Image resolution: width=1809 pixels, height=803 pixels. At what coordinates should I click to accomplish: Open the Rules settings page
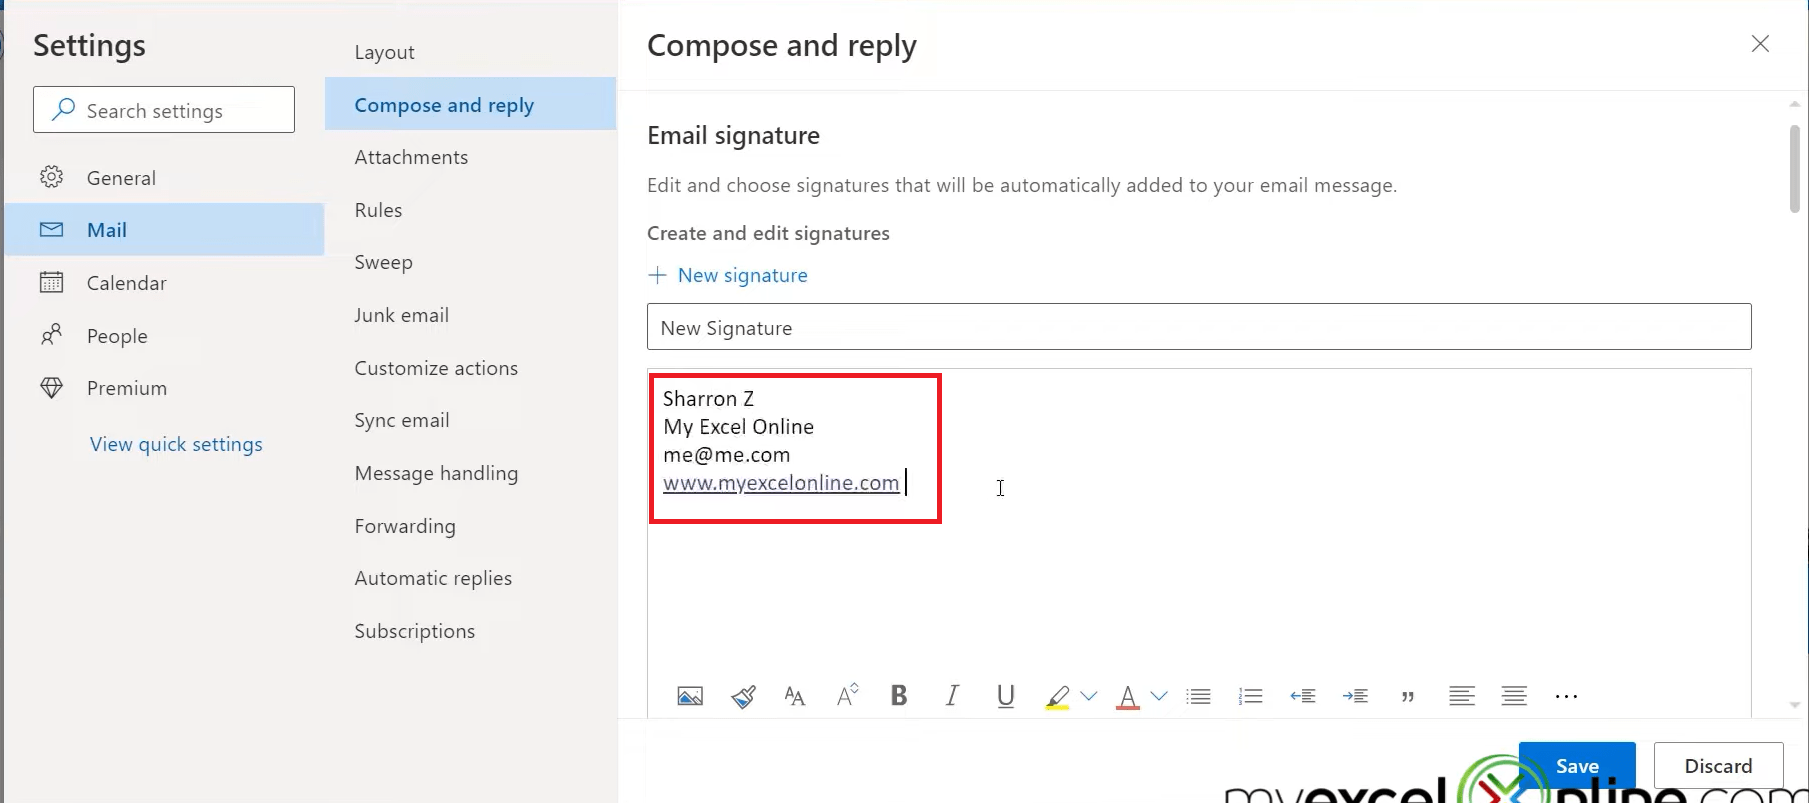click(x=470, y=210)
